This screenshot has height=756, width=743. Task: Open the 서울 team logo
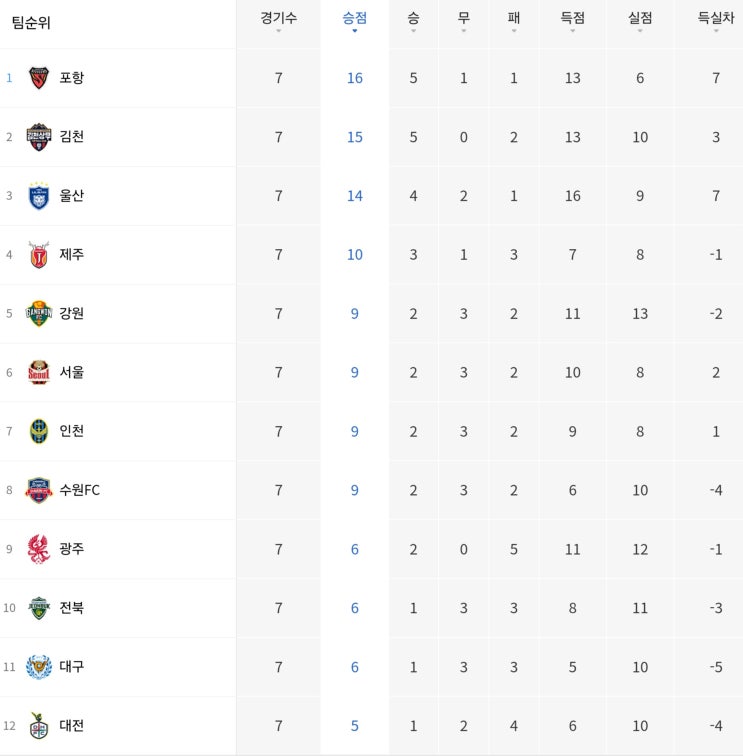[x=39, y=372]
